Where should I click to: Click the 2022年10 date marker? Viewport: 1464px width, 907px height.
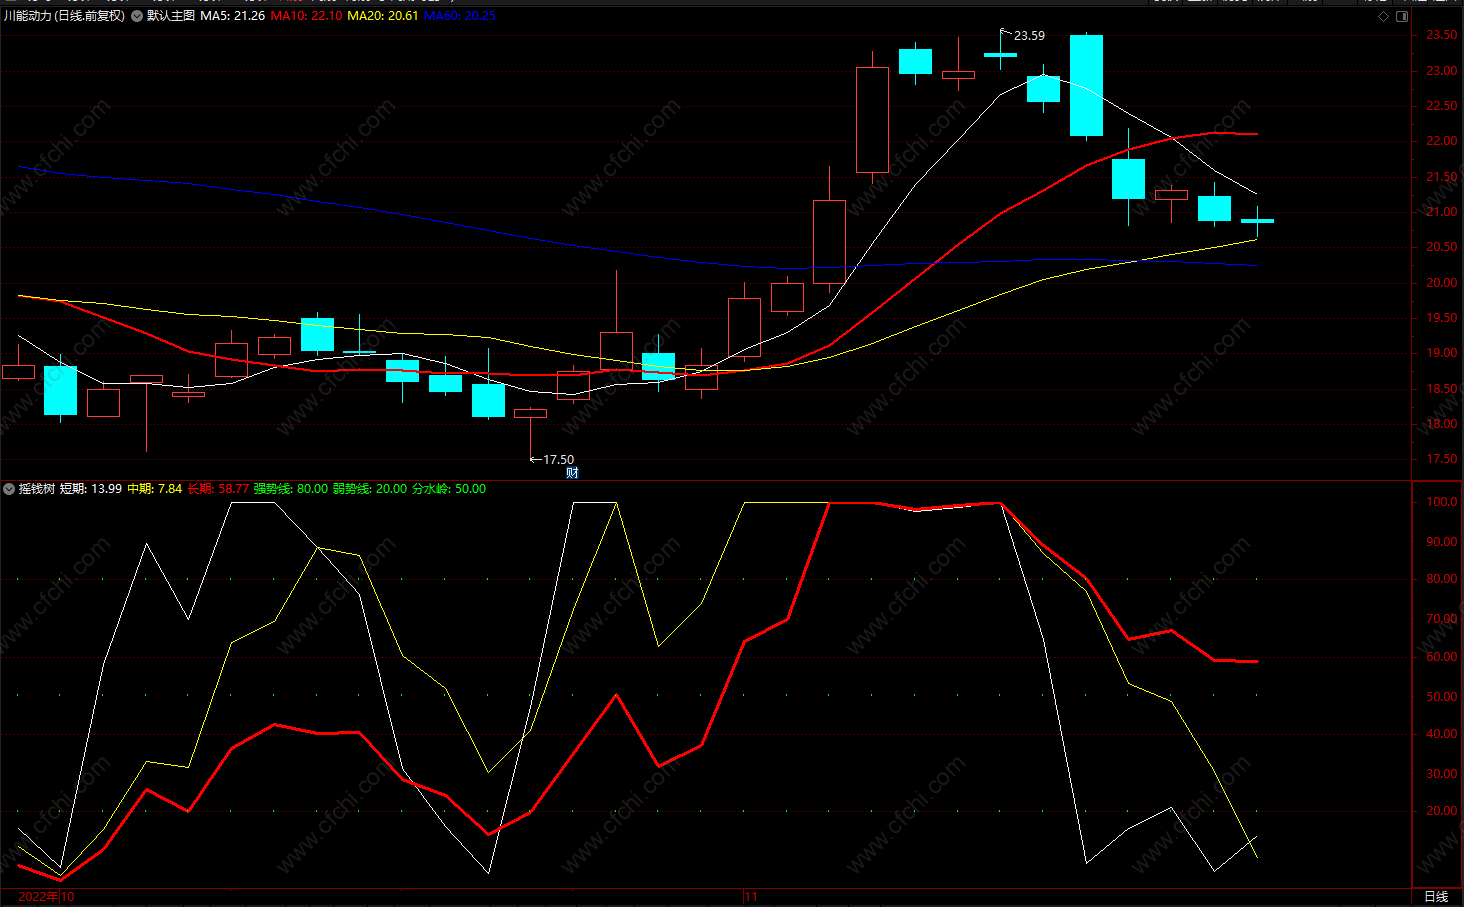(46, 897)
